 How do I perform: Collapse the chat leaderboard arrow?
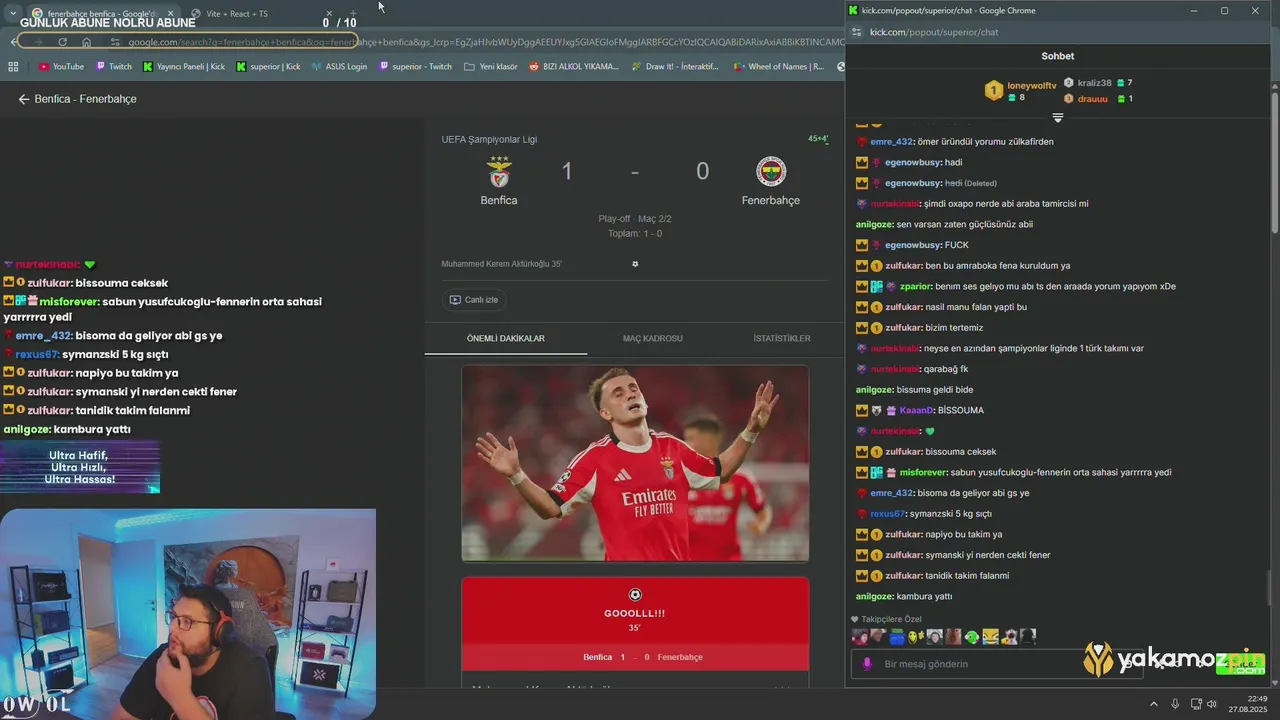click(1058, 117)
